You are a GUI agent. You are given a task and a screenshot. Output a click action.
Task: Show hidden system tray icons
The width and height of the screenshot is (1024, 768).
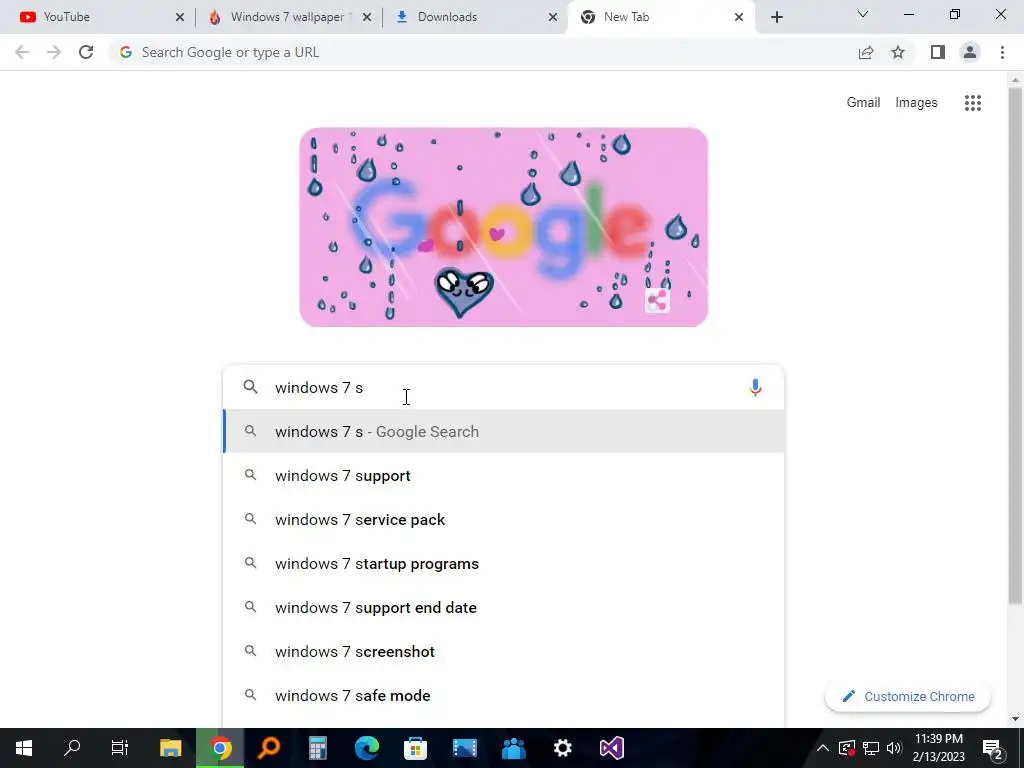pos(823,748)
